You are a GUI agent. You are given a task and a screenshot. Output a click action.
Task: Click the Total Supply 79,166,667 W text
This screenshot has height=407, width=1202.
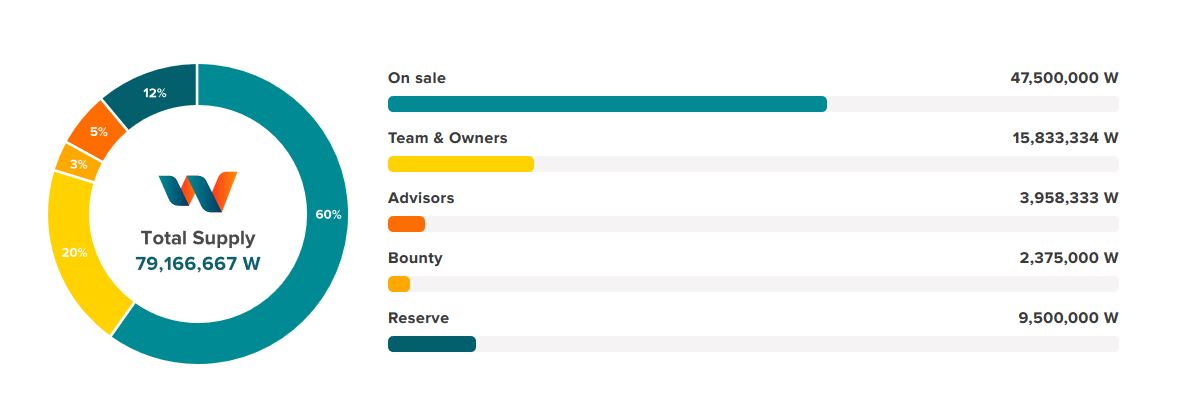(198, 251)
